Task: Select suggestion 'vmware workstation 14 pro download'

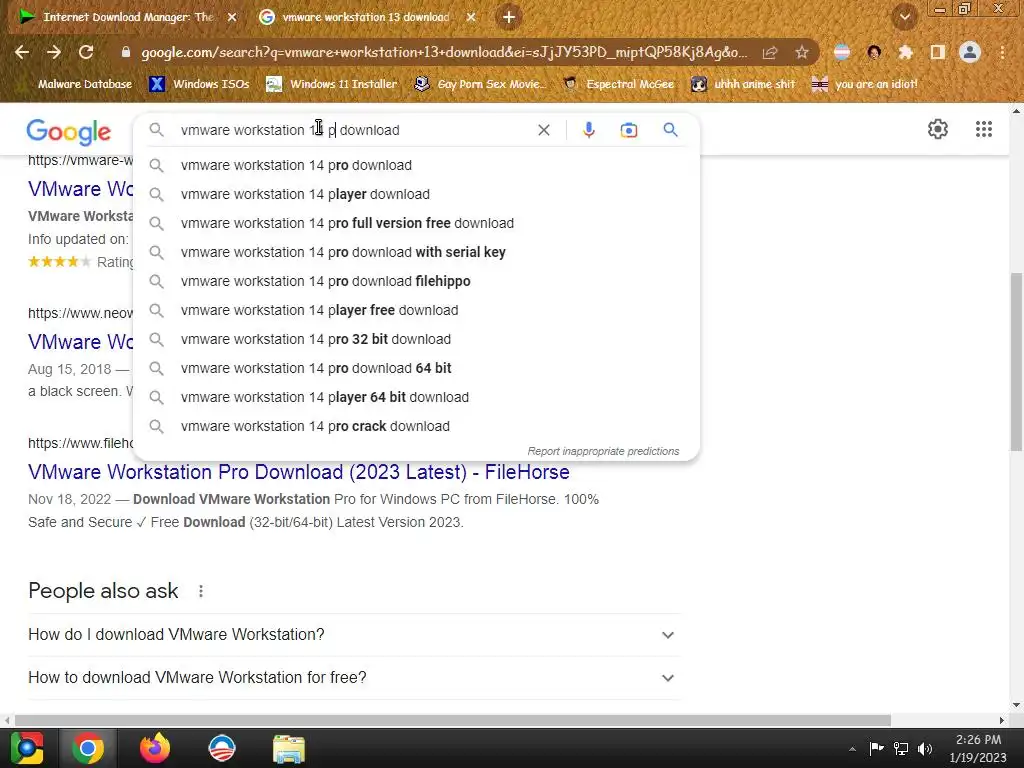Action: [x=416, y=165]
